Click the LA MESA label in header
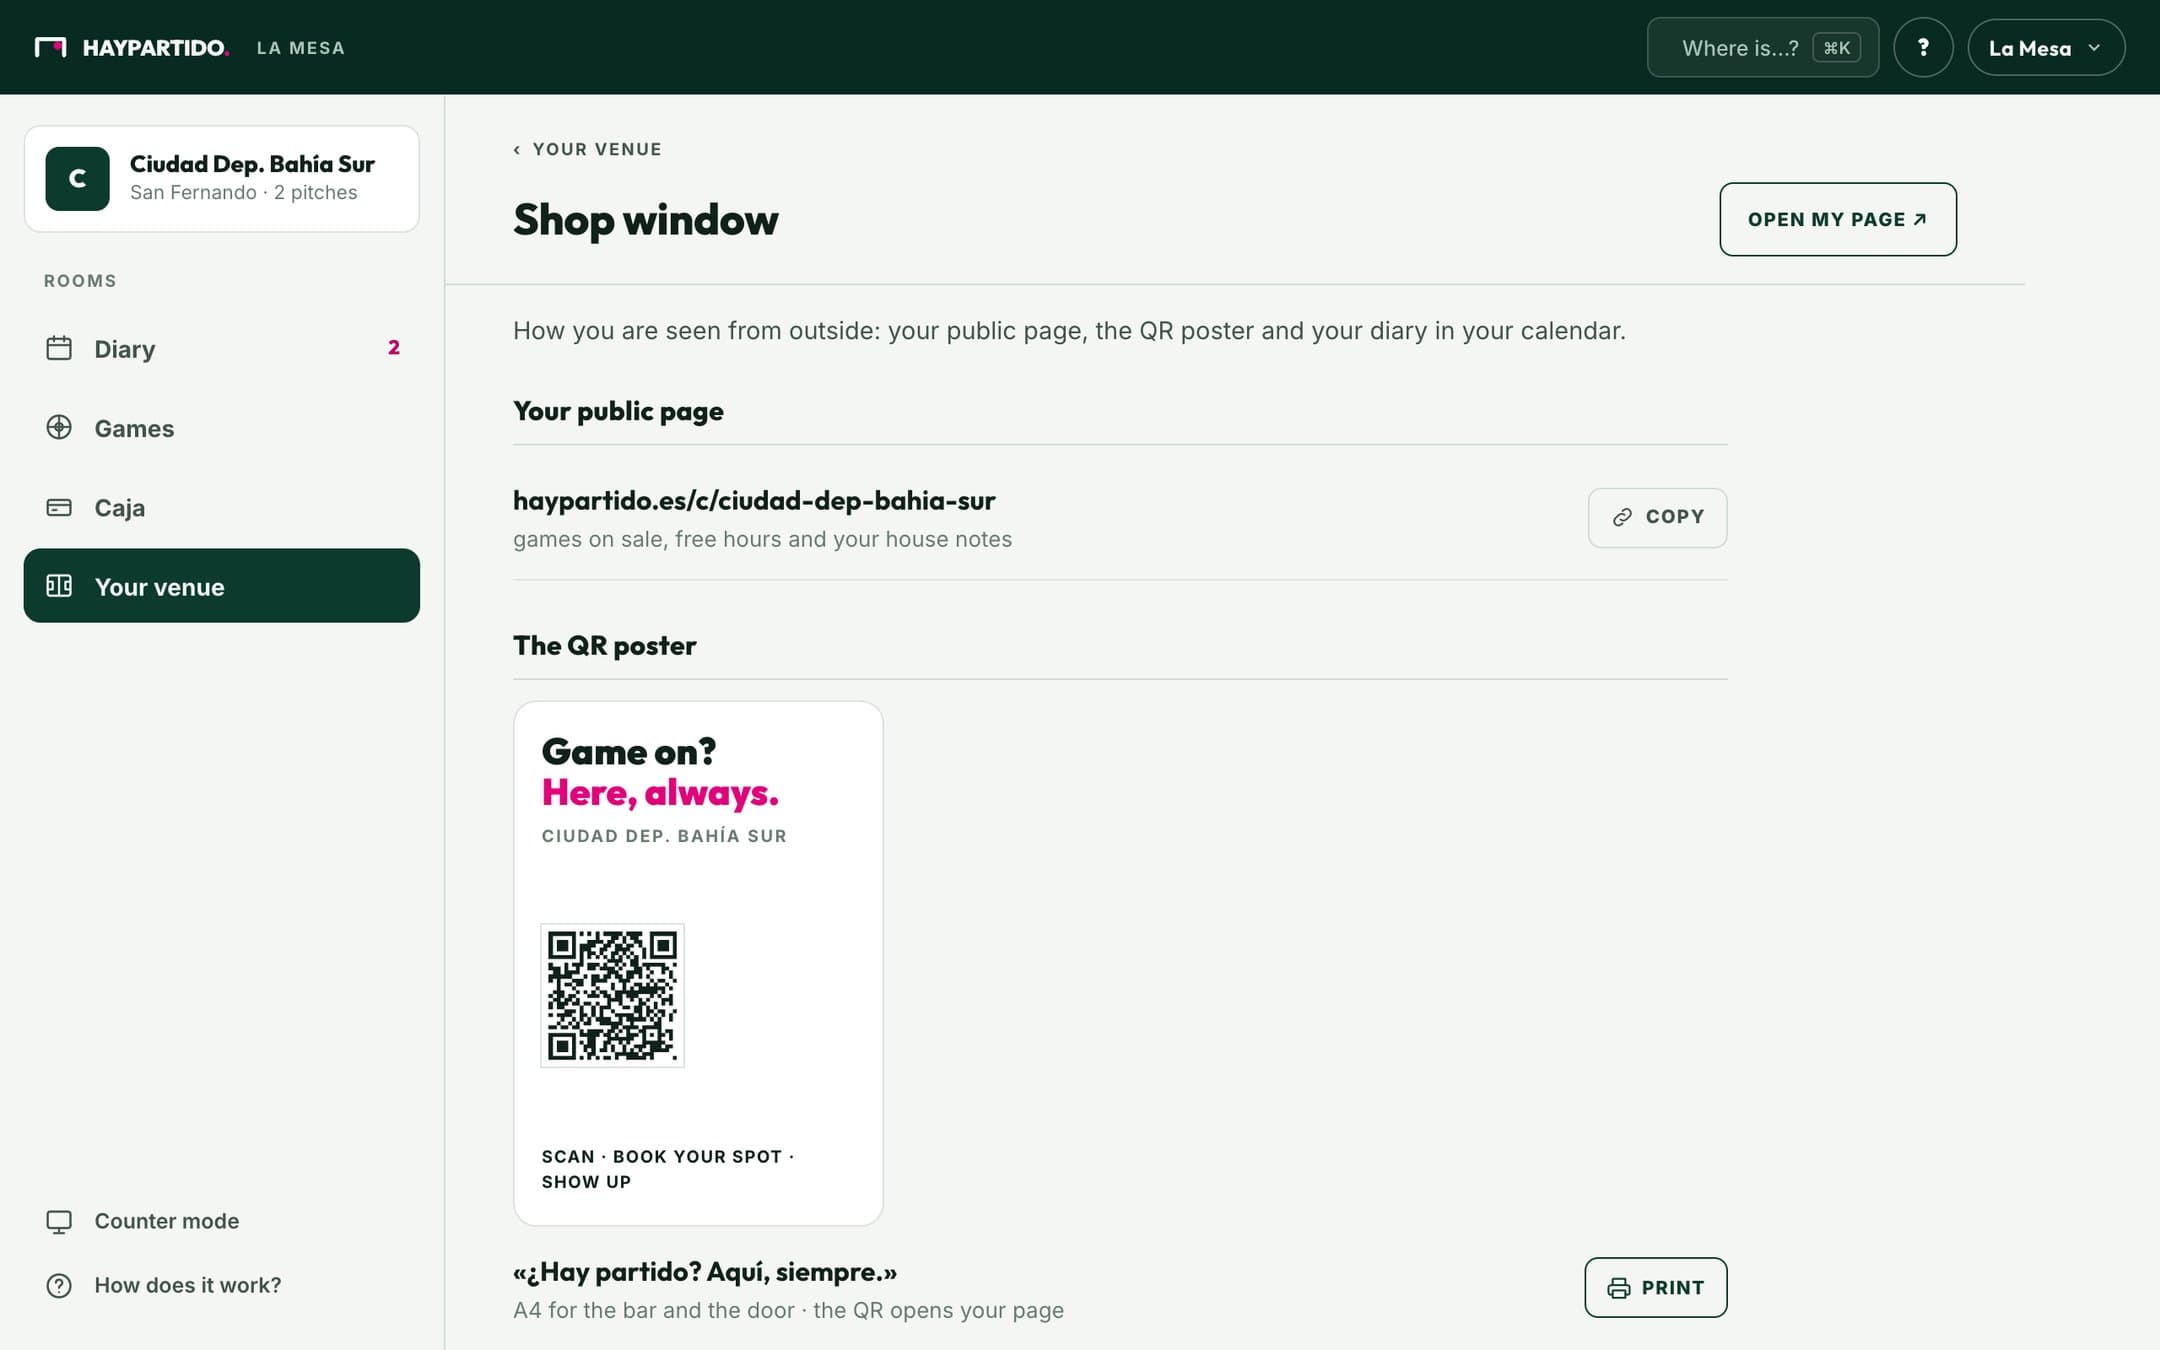2160x1350 pixels. pyautogui.click(x=300, y=48)
